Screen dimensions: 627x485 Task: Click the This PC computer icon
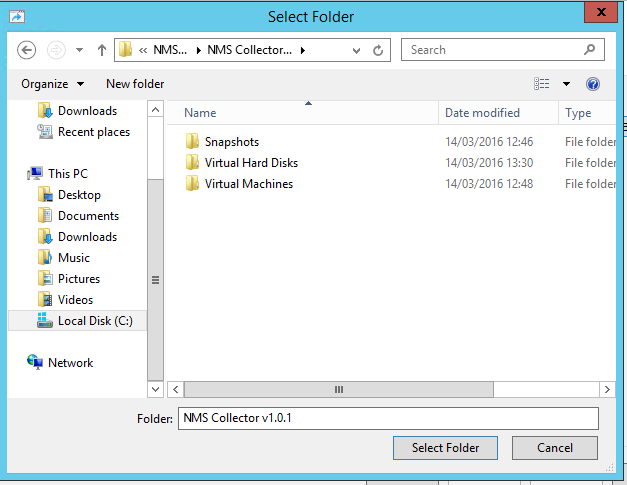click(35, 173)
